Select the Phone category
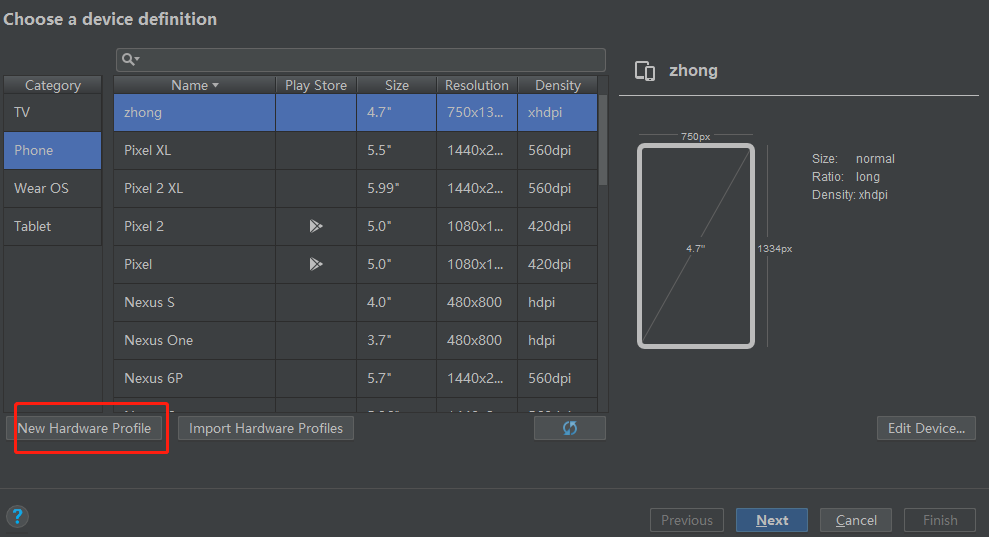Viewport: 989px width, 537px height. 52,150
